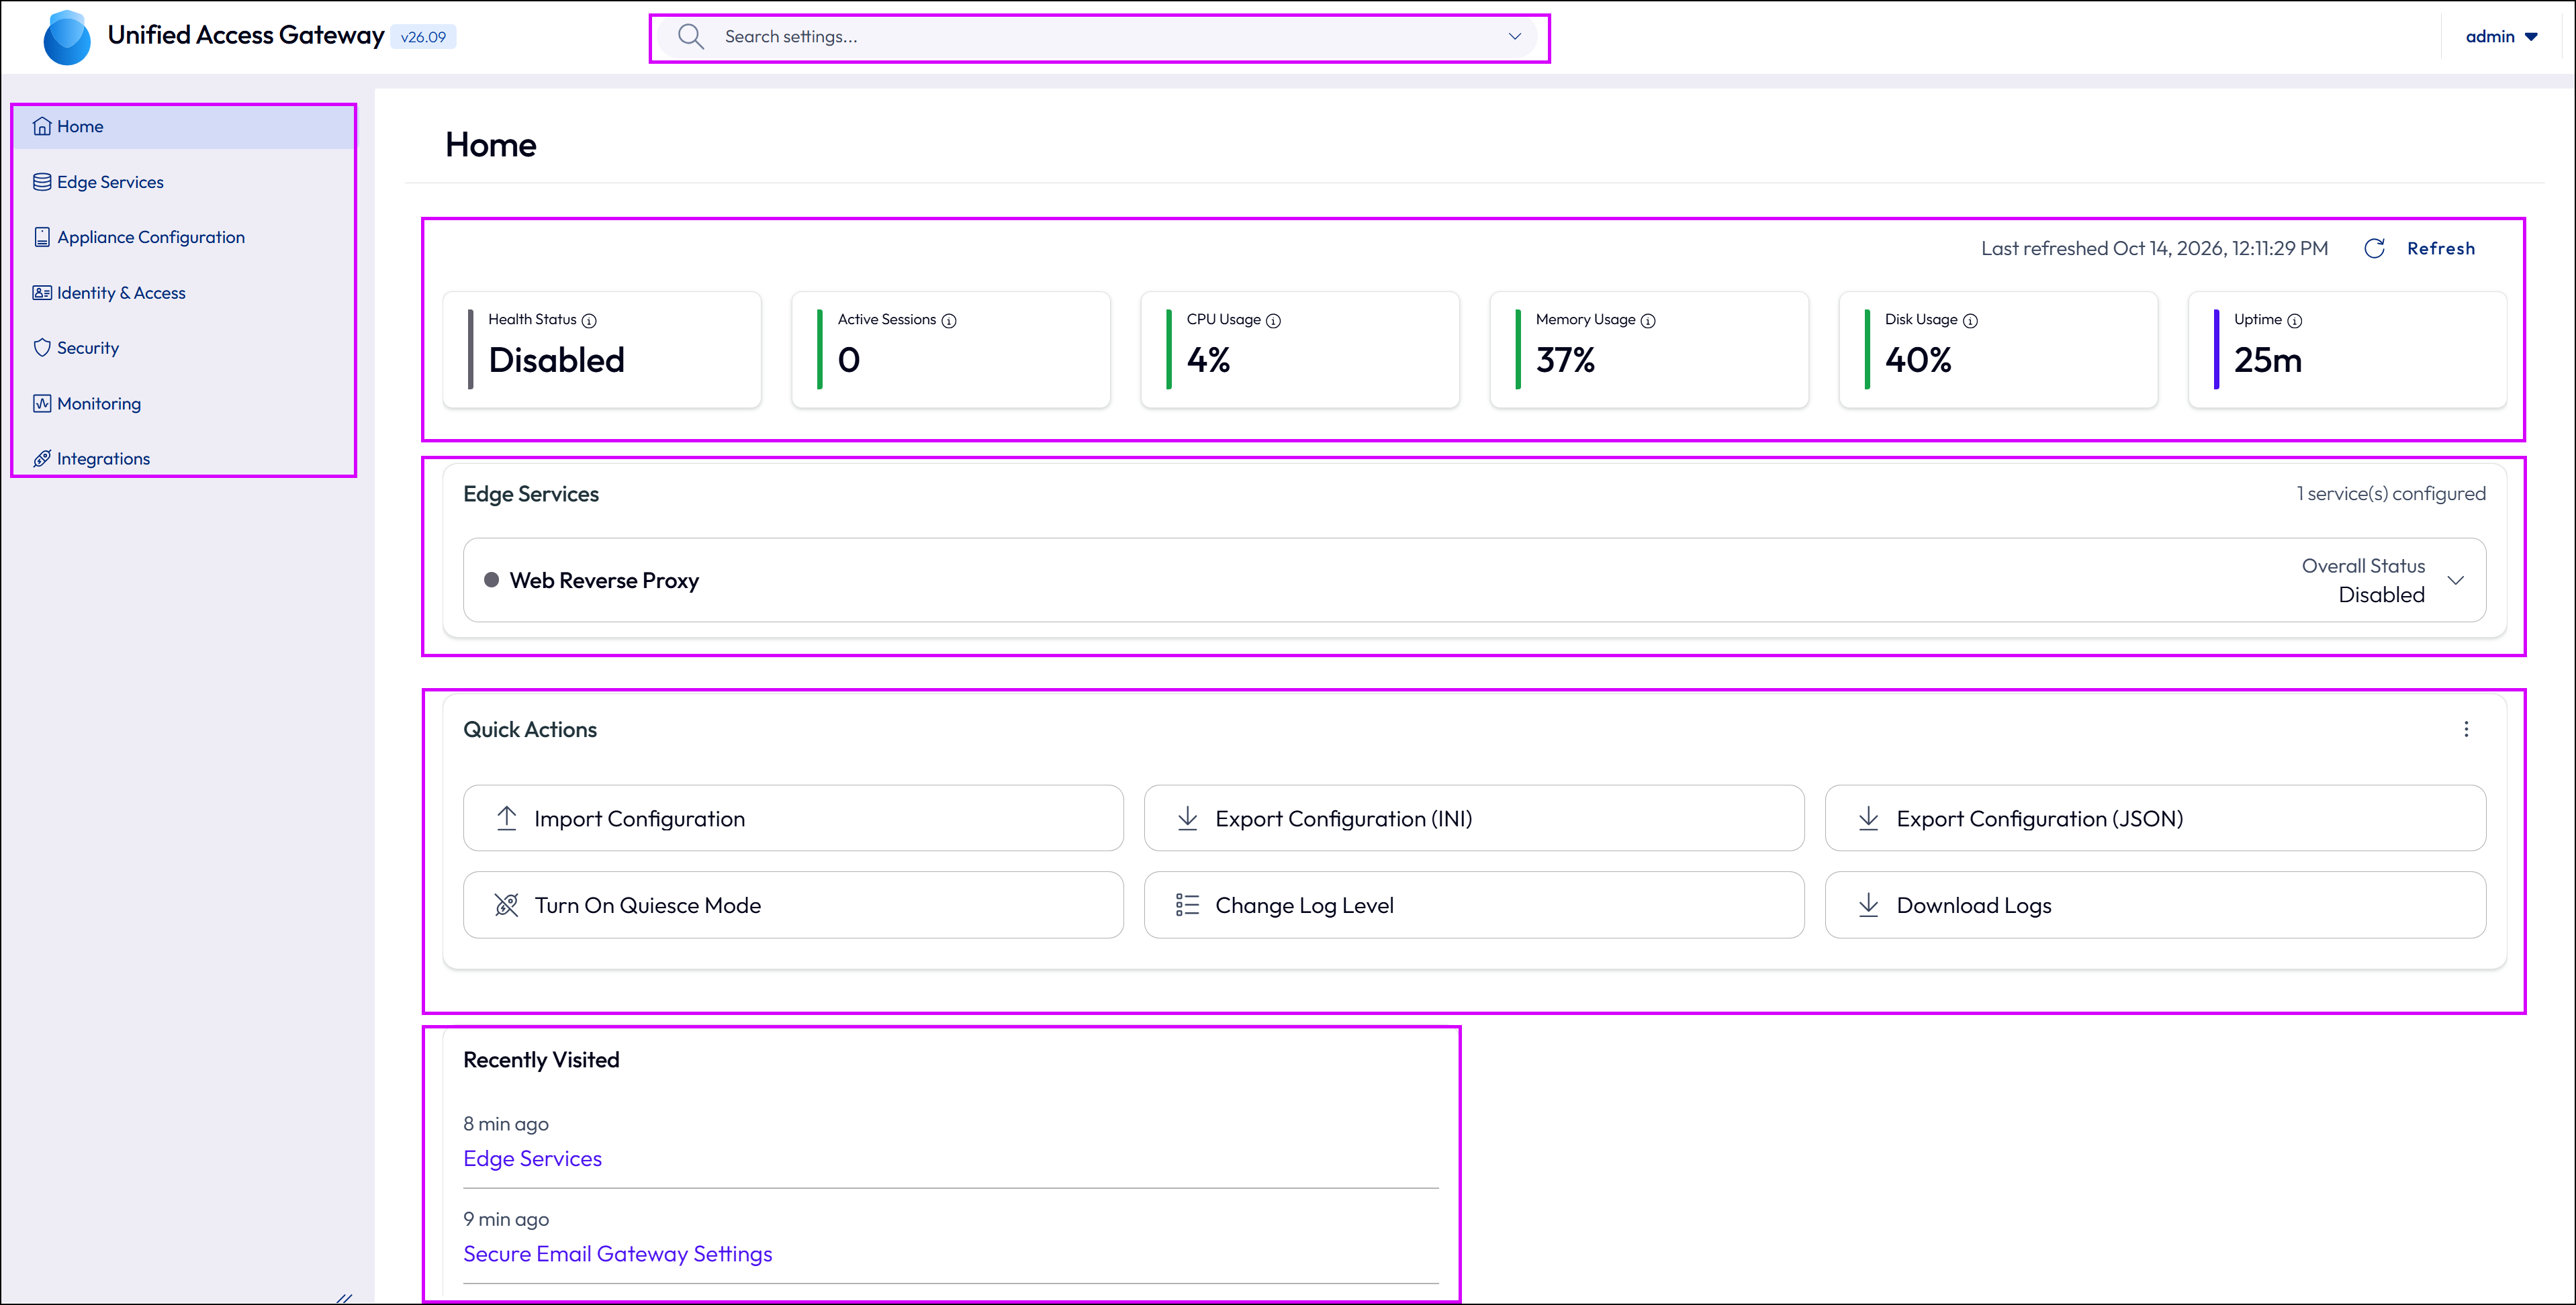The image size is (2576, 1305).
Task: Open the admin user dropdown
Action: (x=2502, y=37)
